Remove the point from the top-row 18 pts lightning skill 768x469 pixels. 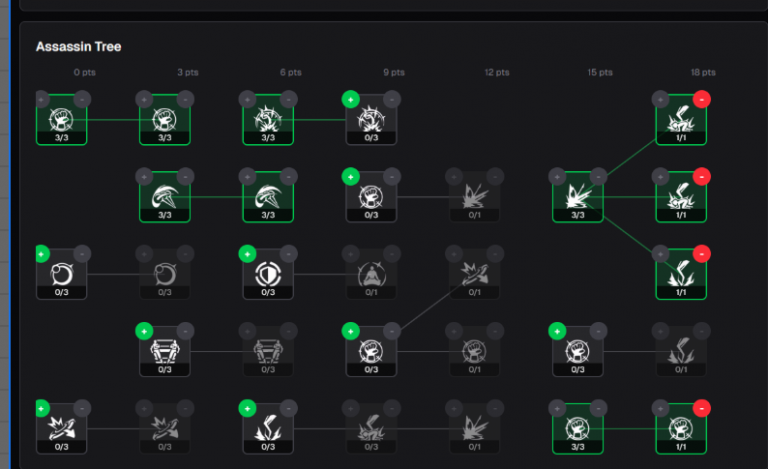[x=702, y=99]
